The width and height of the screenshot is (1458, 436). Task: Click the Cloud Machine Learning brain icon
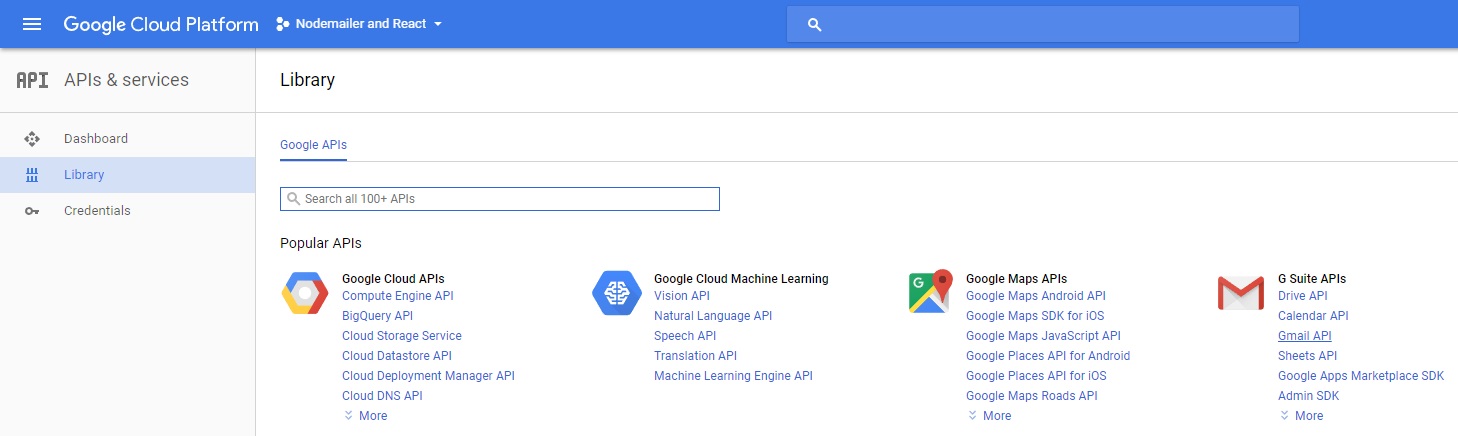(616, 293)
